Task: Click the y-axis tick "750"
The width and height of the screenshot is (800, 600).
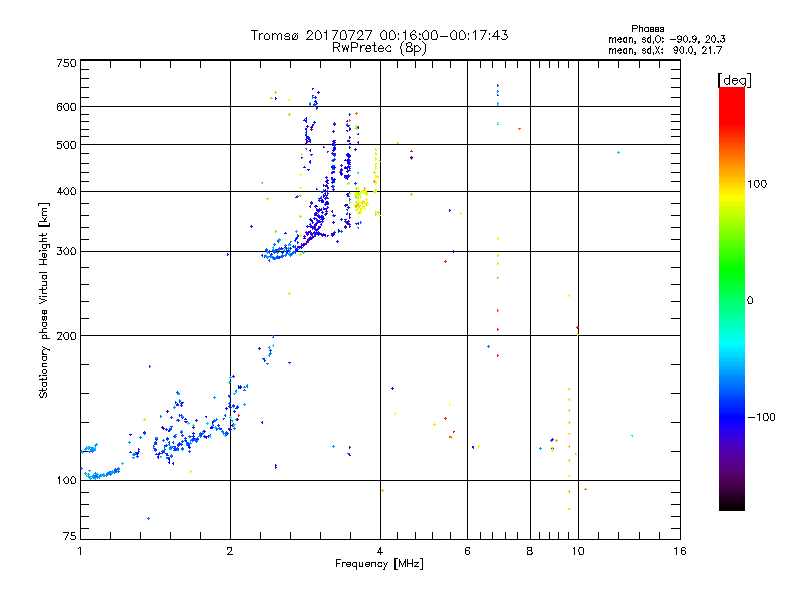Action: click(x=66, y=63)
